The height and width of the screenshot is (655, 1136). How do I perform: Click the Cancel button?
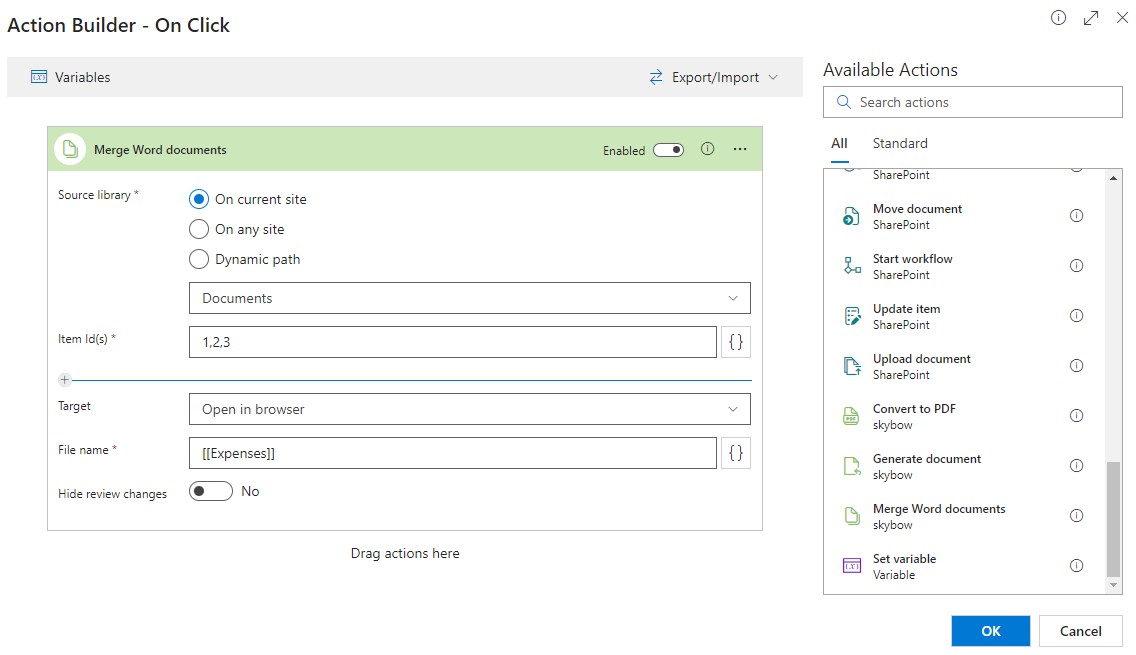[1080, 630]
